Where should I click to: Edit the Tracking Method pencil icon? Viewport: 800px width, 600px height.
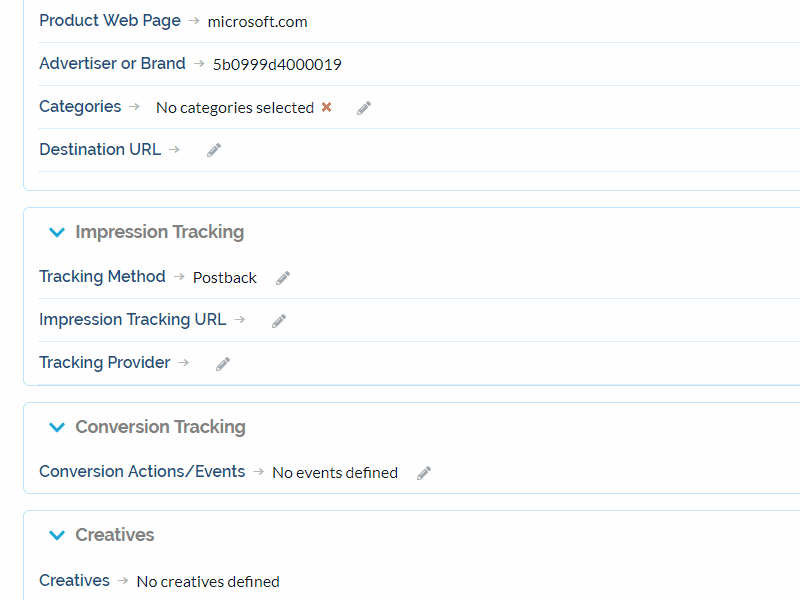282,277
